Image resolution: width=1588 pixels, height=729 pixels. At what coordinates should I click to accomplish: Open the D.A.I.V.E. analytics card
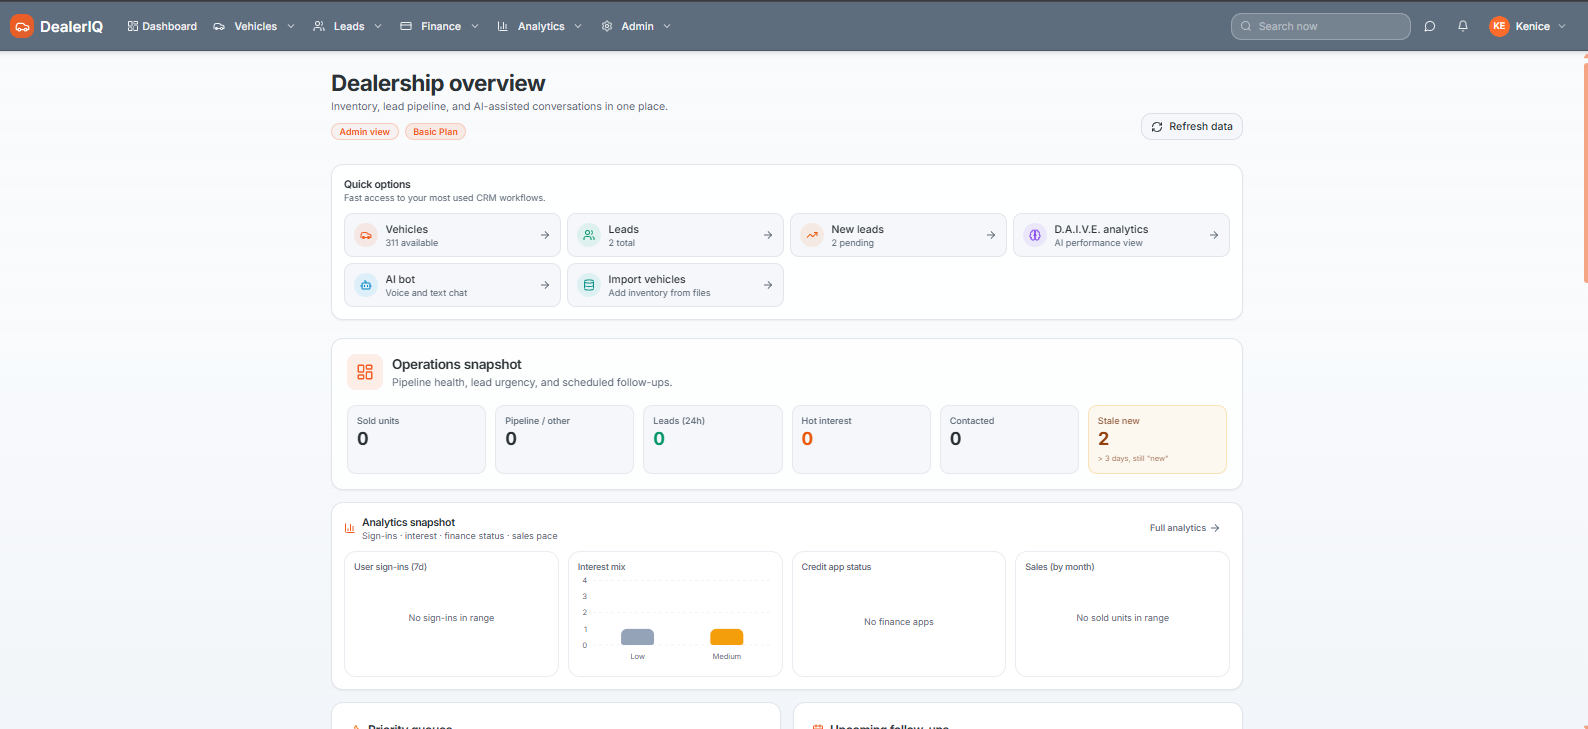tap(1121, 235)
